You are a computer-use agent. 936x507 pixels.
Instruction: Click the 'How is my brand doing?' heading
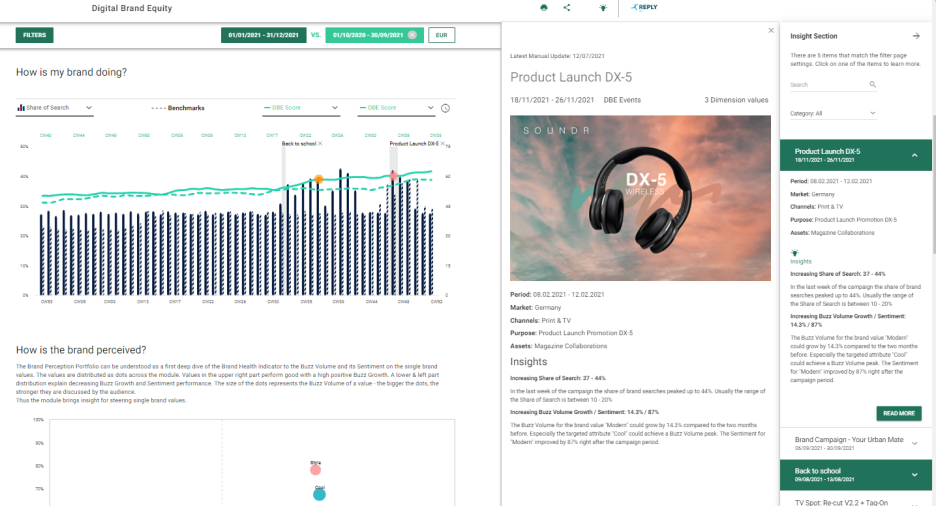71,72
